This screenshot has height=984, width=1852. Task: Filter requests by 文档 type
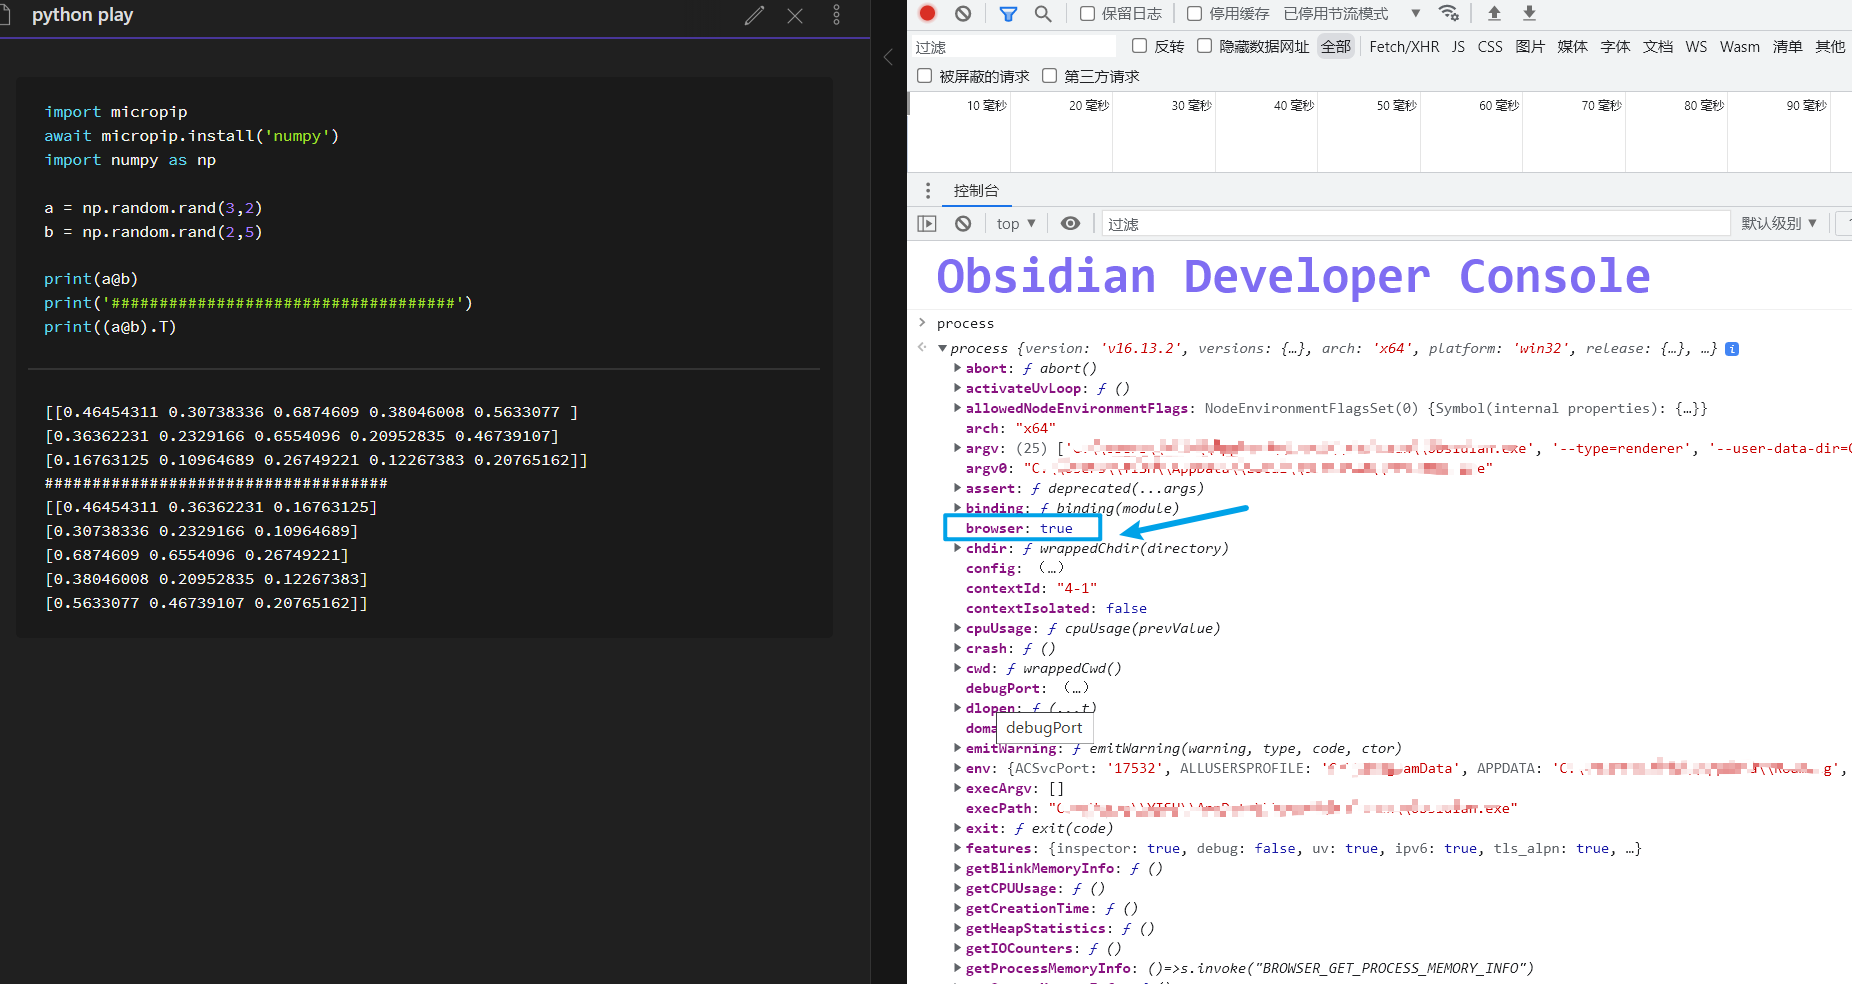point(1657,47)
